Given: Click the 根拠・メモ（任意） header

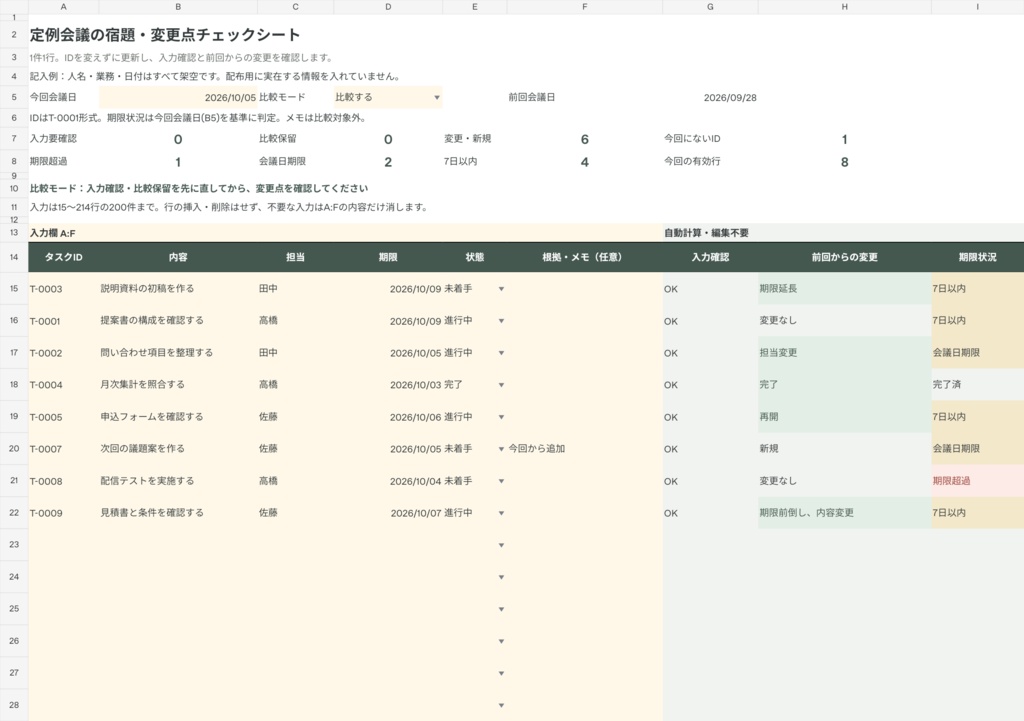Looking at the screenshot, I should pos(584,257).
